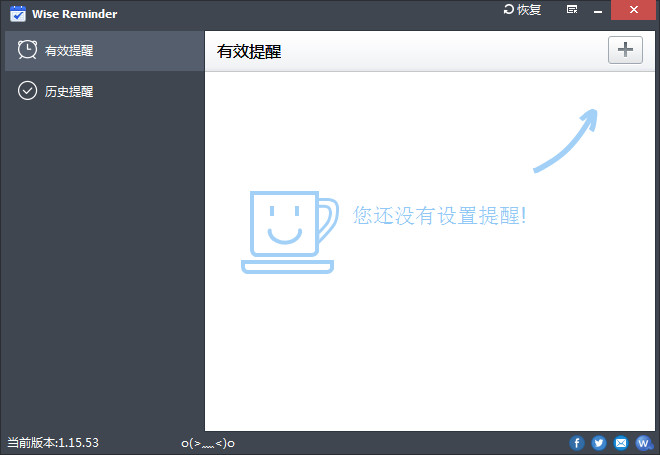Viewport: 660px width, 455px height.
Task: Click the Wise Reminder app logo icon
Action: click(x=18, y=13)
